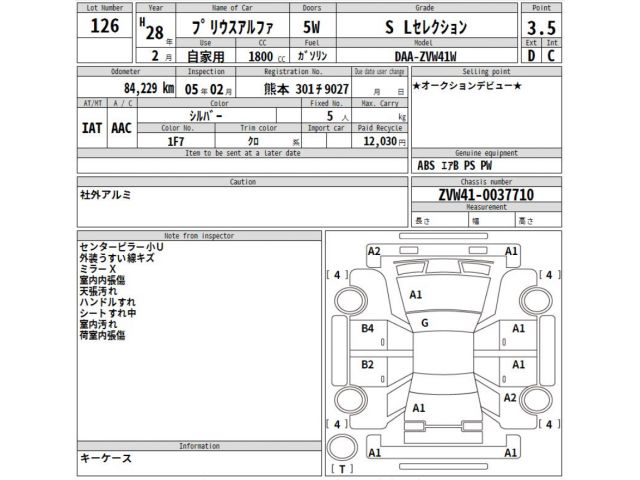Click the engine displacement 1800 cc
The height and width of the screenshot is (480, 640).
pyautogui.click(x=267, y=56)
